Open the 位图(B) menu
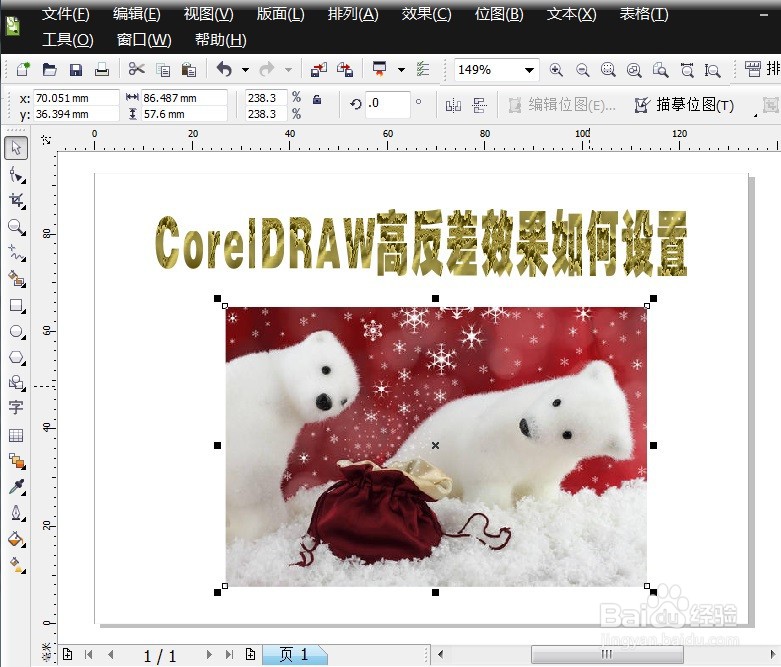This screenshot has width=781, height=667. 499,14
